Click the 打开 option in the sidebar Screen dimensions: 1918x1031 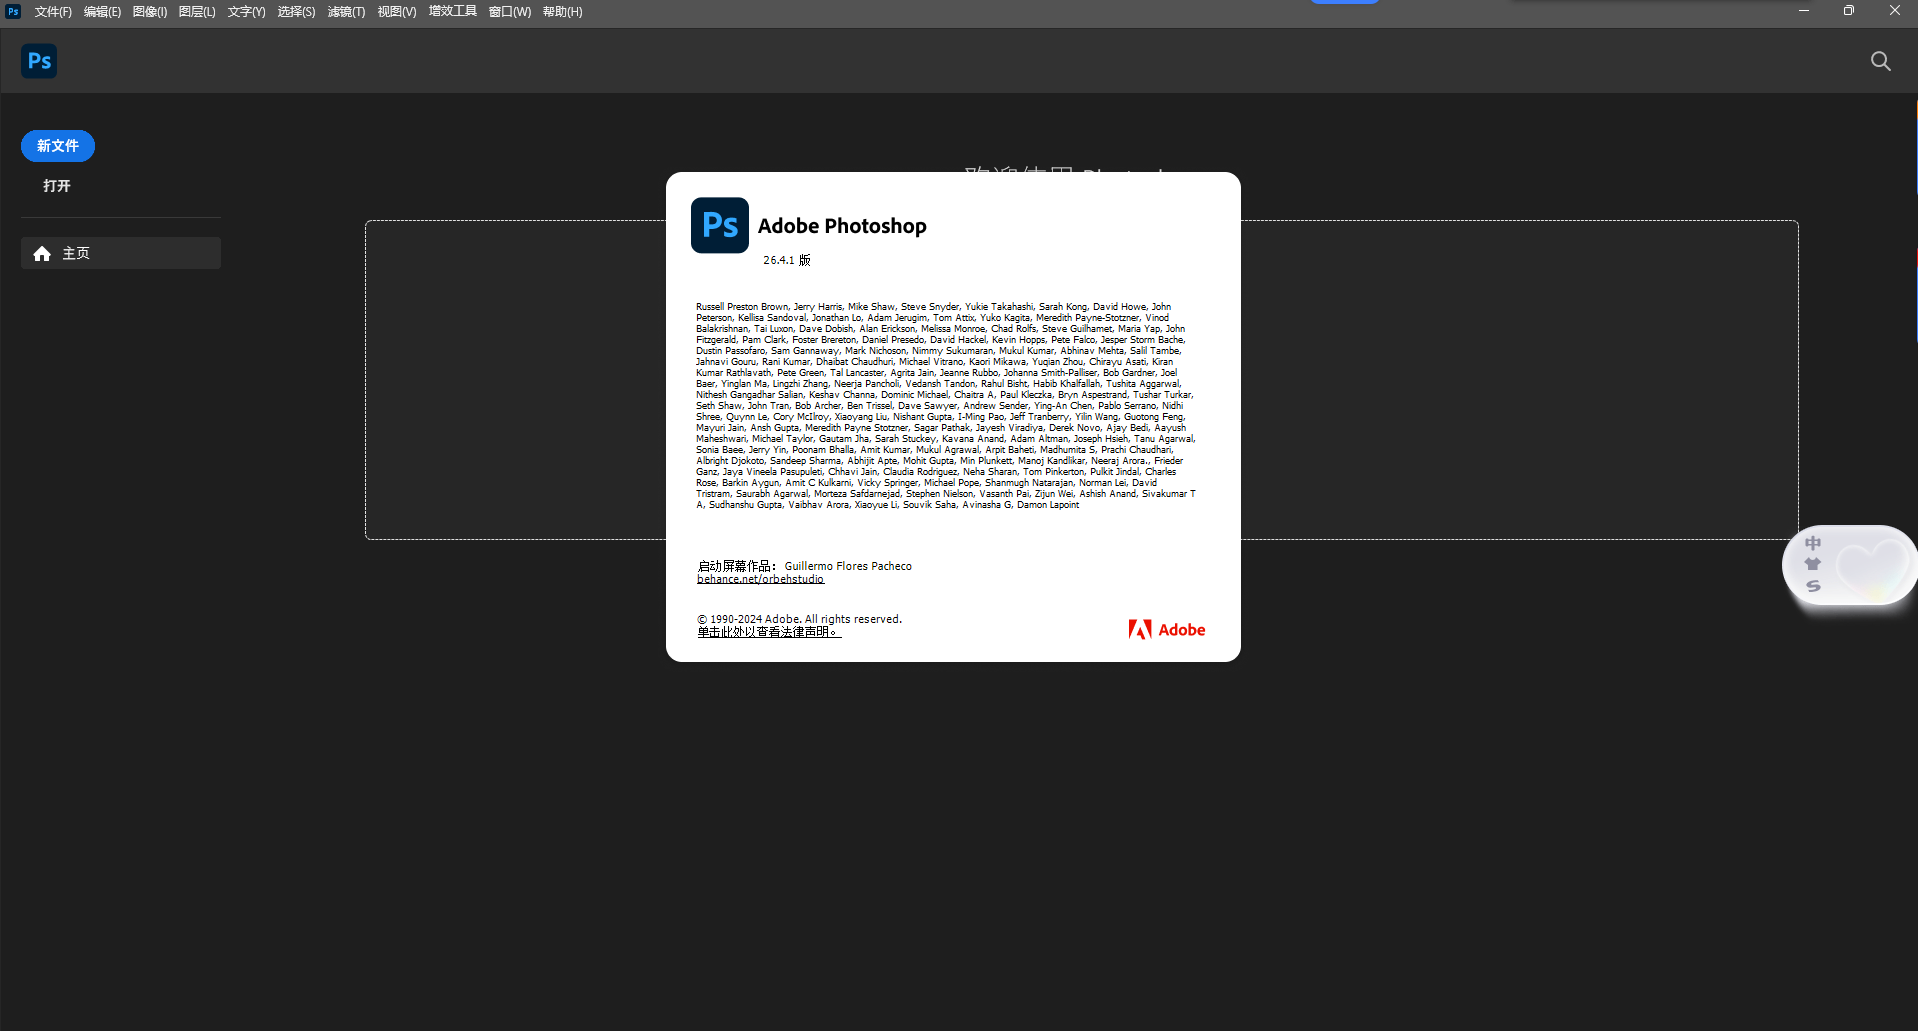tap(56, 185)
